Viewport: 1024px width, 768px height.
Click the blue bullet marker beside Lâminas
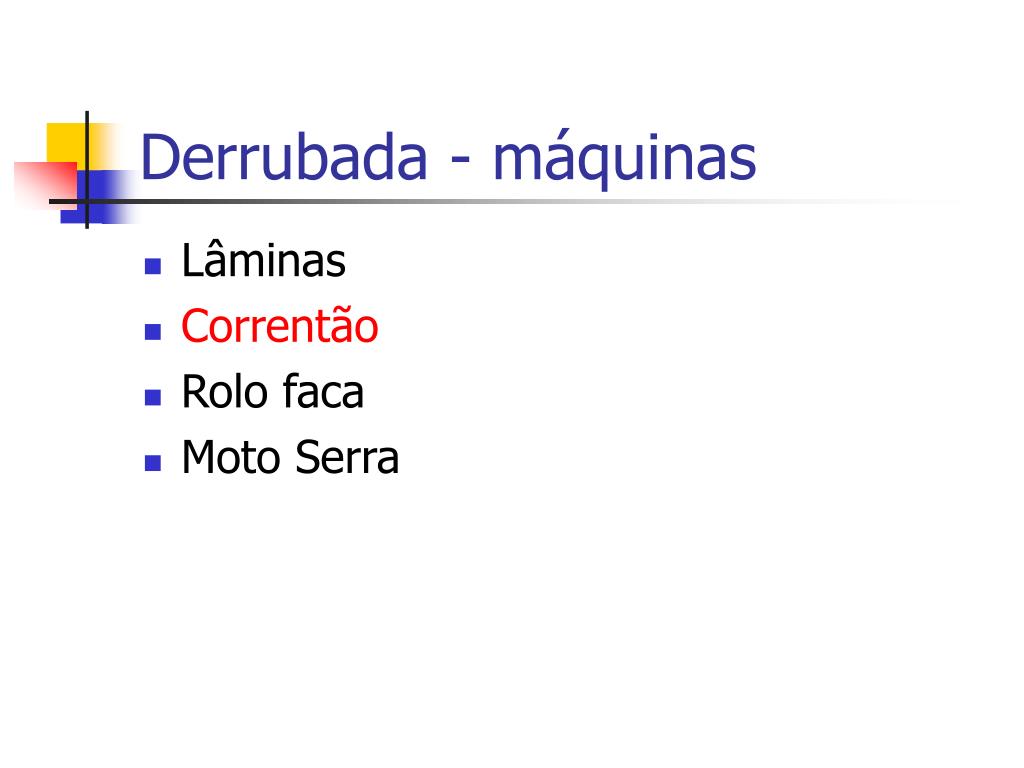pyautogui.click(x=153, y=266)
